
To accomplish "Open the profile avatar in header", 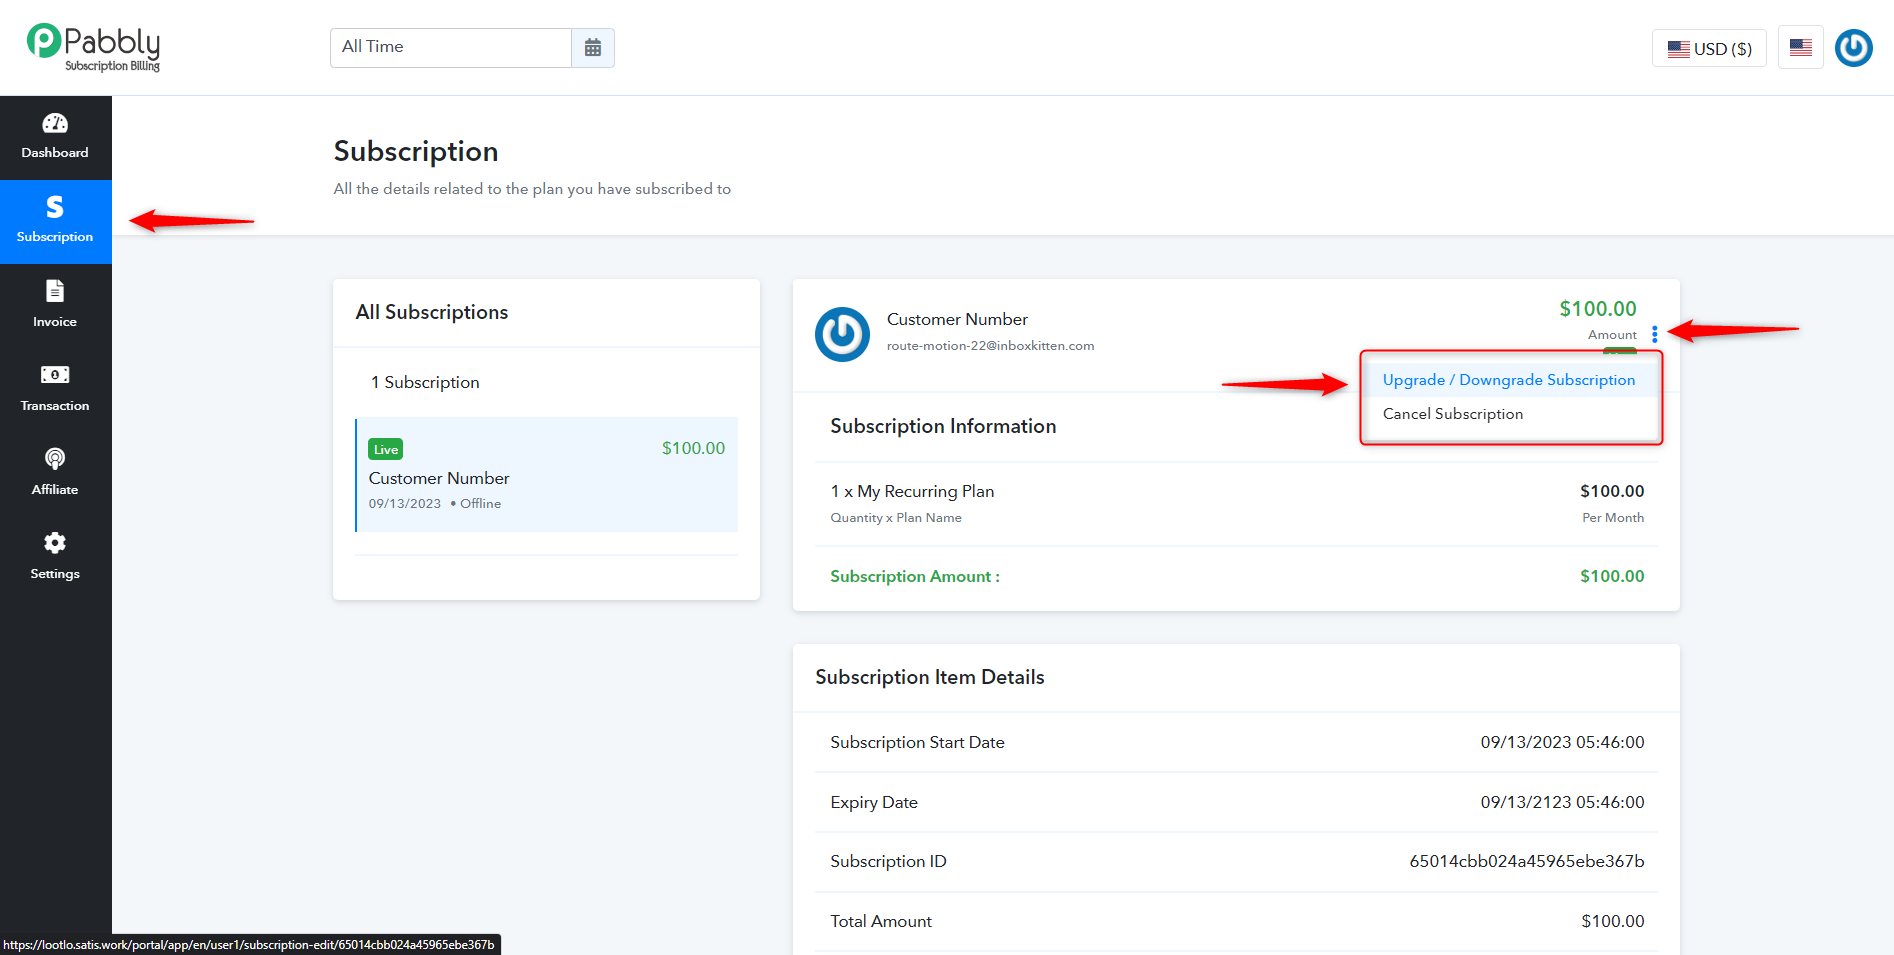I will 1853,48.
